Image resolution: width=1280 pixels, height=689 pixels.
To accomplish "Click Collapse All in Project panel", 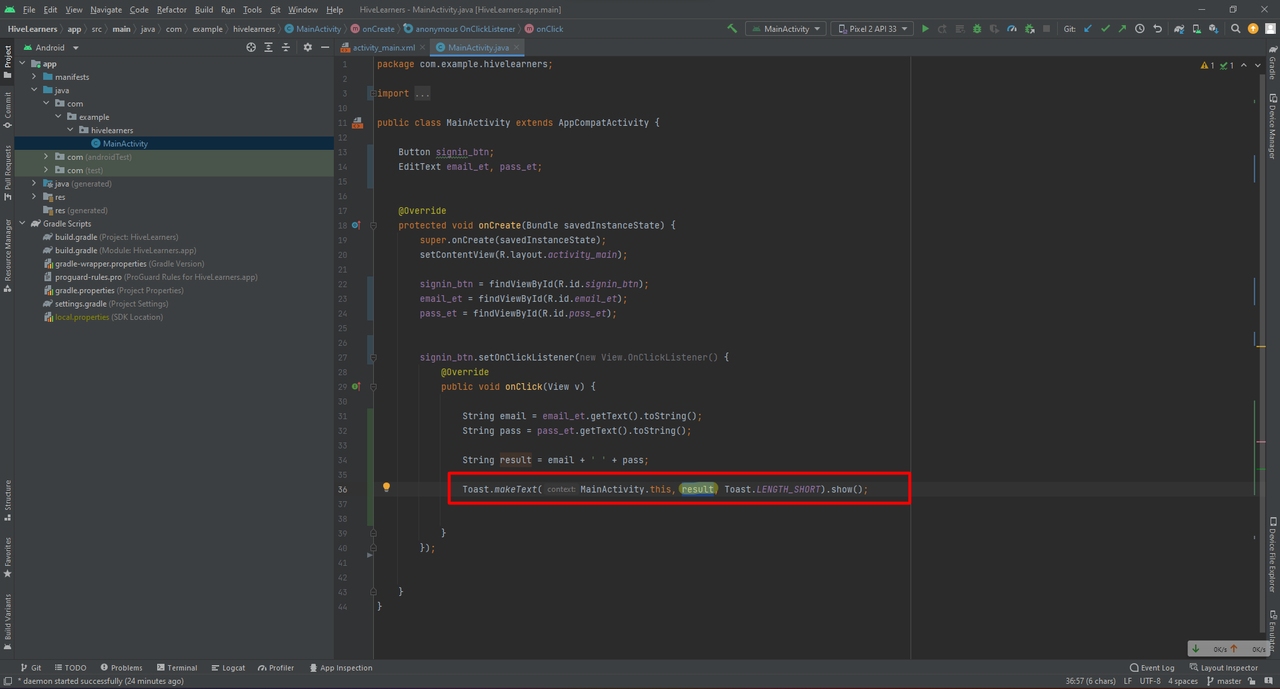I will point(286,47).
